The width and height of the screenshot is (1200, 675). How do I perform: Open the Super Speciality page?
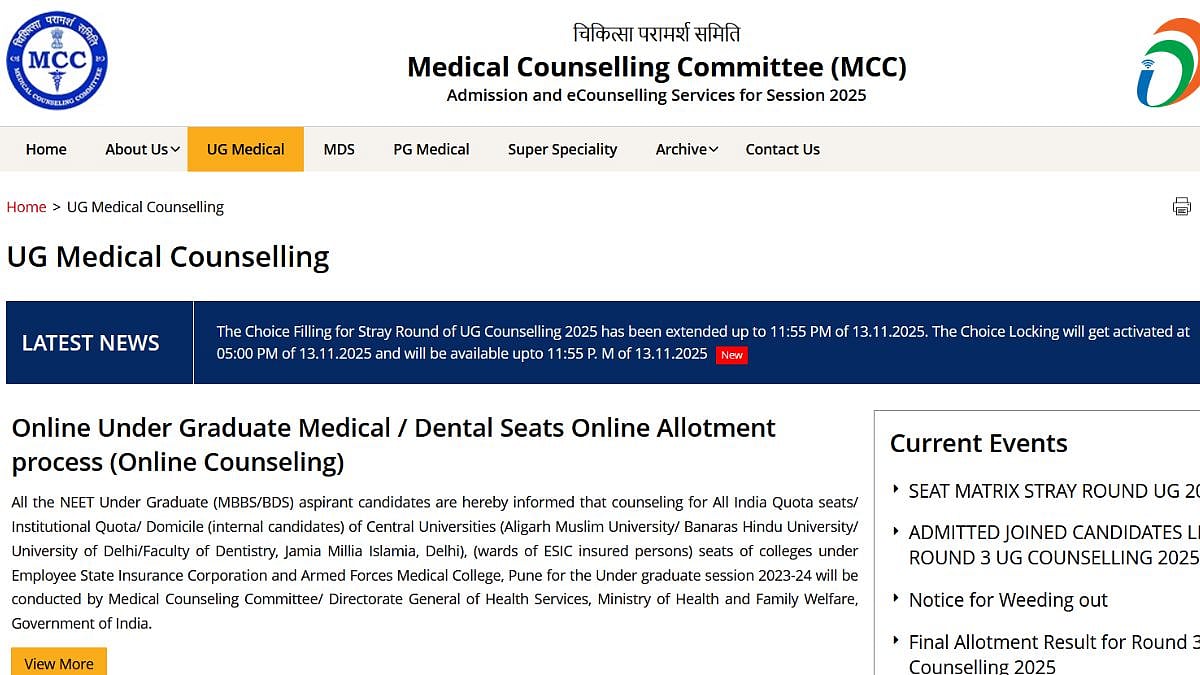(562, 149)
